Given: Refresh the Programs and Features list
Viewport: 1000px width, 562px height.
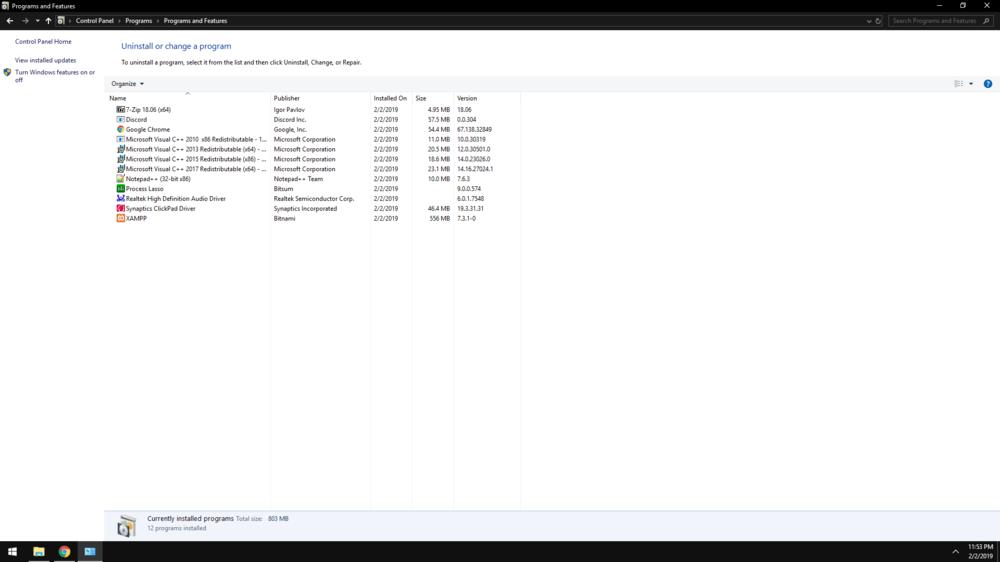Looking at the screenshot, I should 878,21.
